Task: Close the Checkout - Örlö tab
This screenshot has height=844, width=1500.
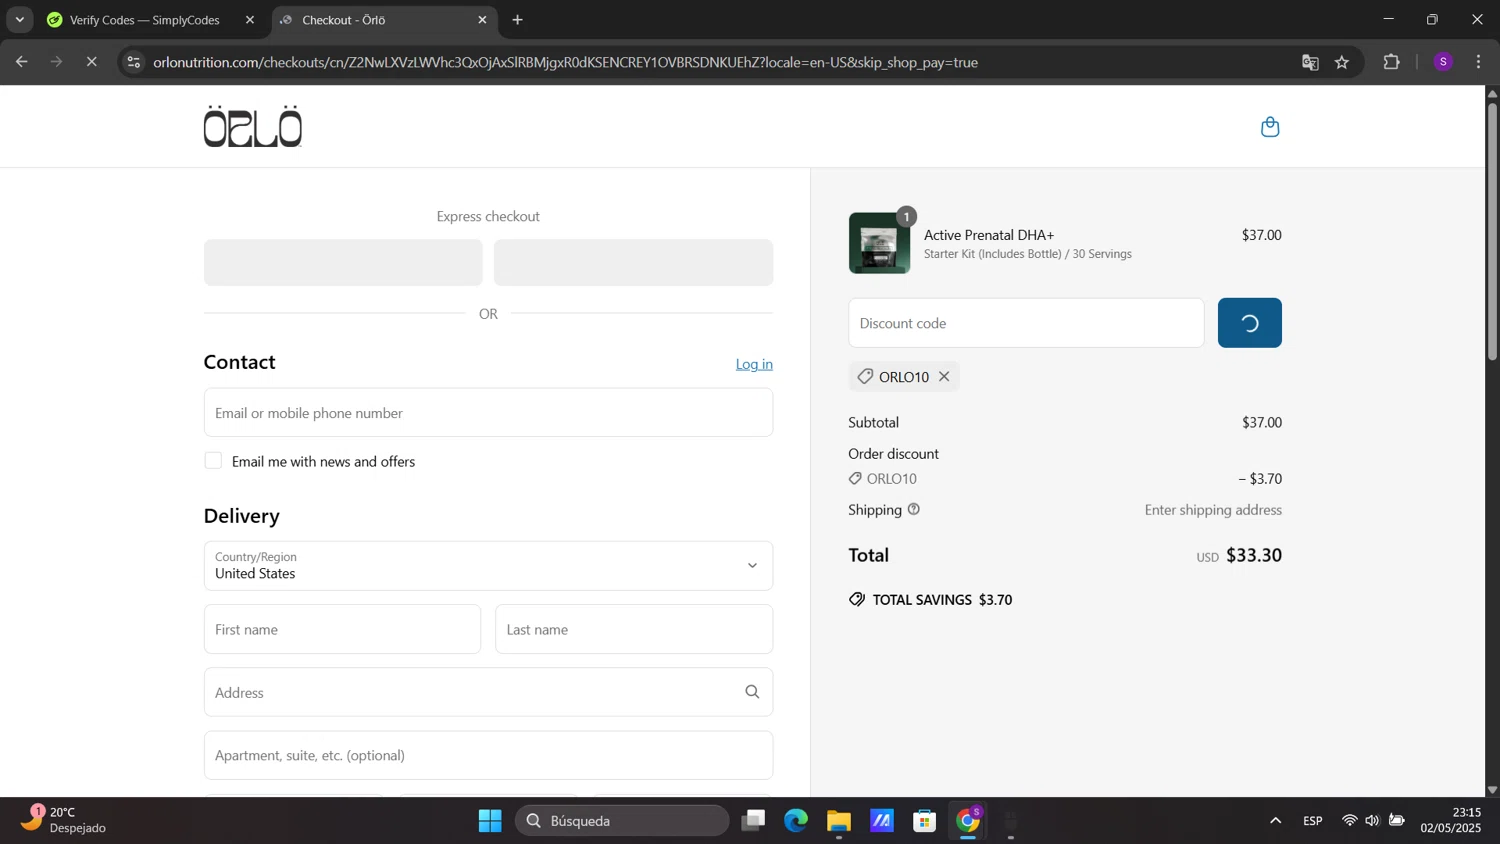Action: [x=483, y=20]
